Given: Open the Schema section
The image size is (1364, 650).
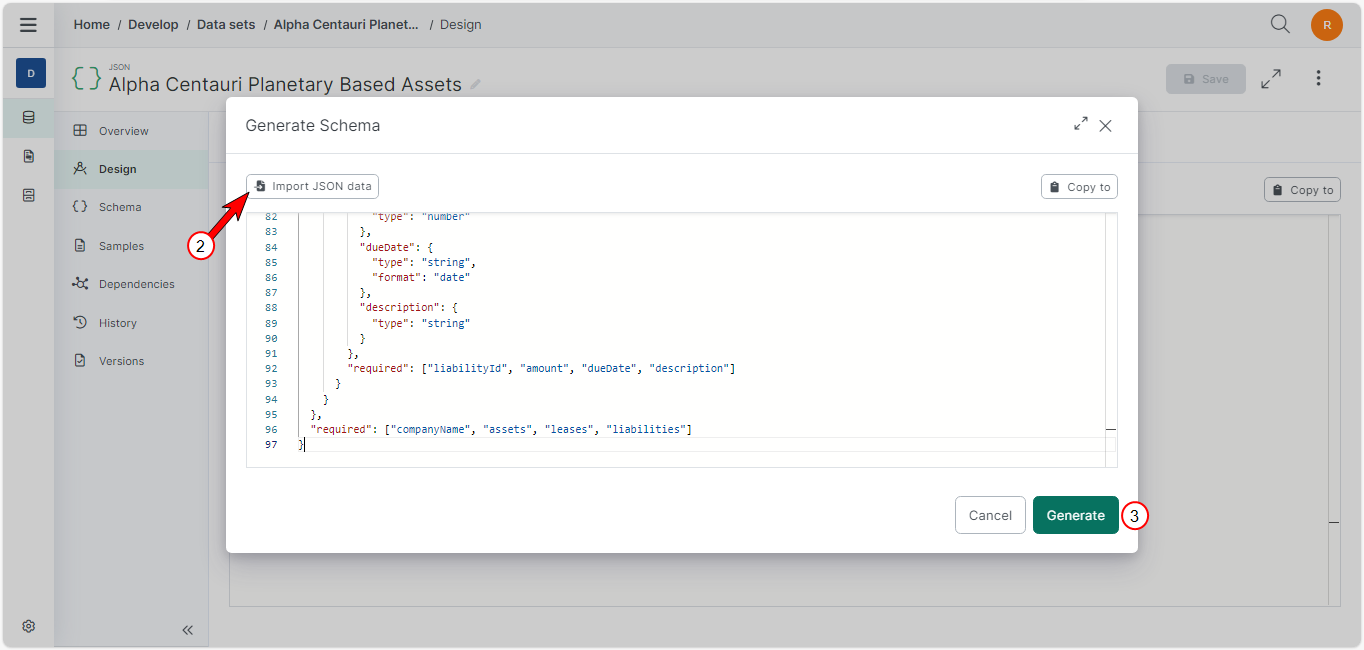Looking at the screenshot, I should coord(131,207).
